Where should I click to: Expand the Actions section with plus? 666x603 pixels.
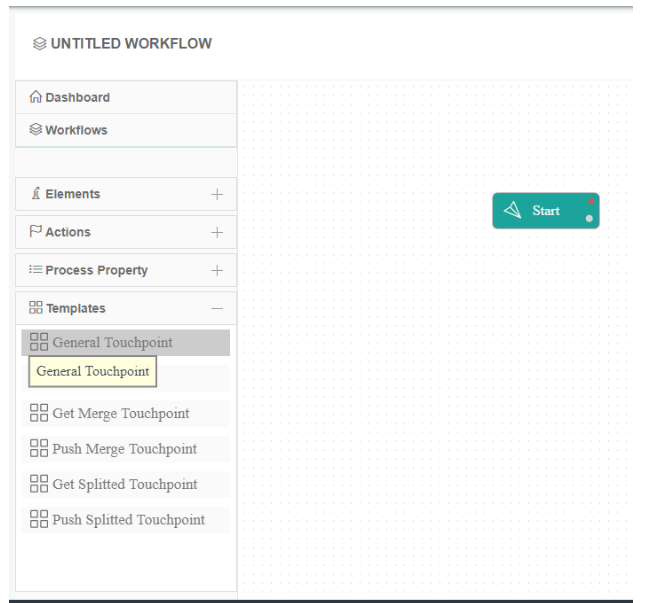click(217, 232)
